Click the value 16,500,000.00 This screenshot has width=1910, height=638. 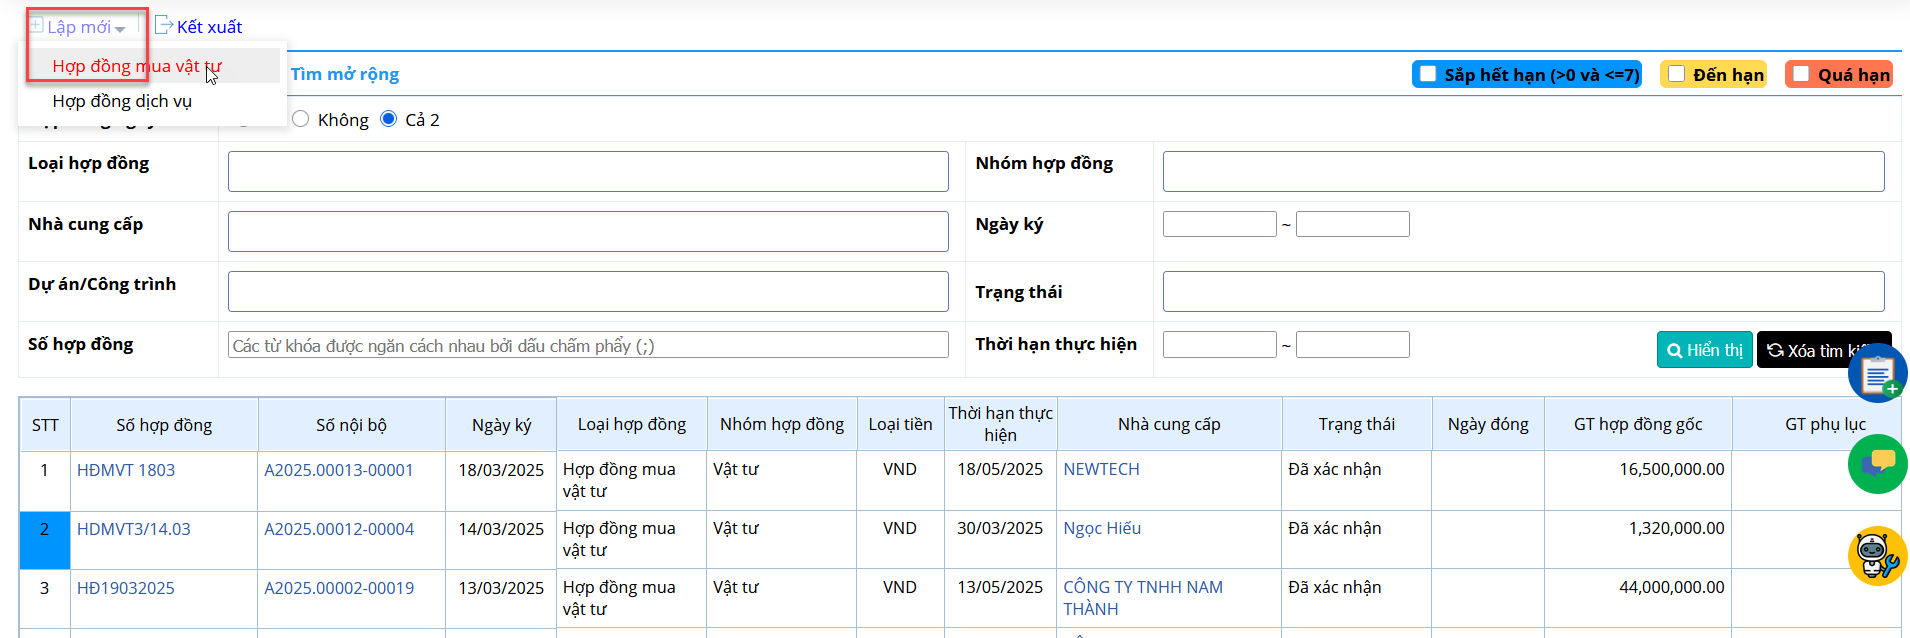(1672, 469)
